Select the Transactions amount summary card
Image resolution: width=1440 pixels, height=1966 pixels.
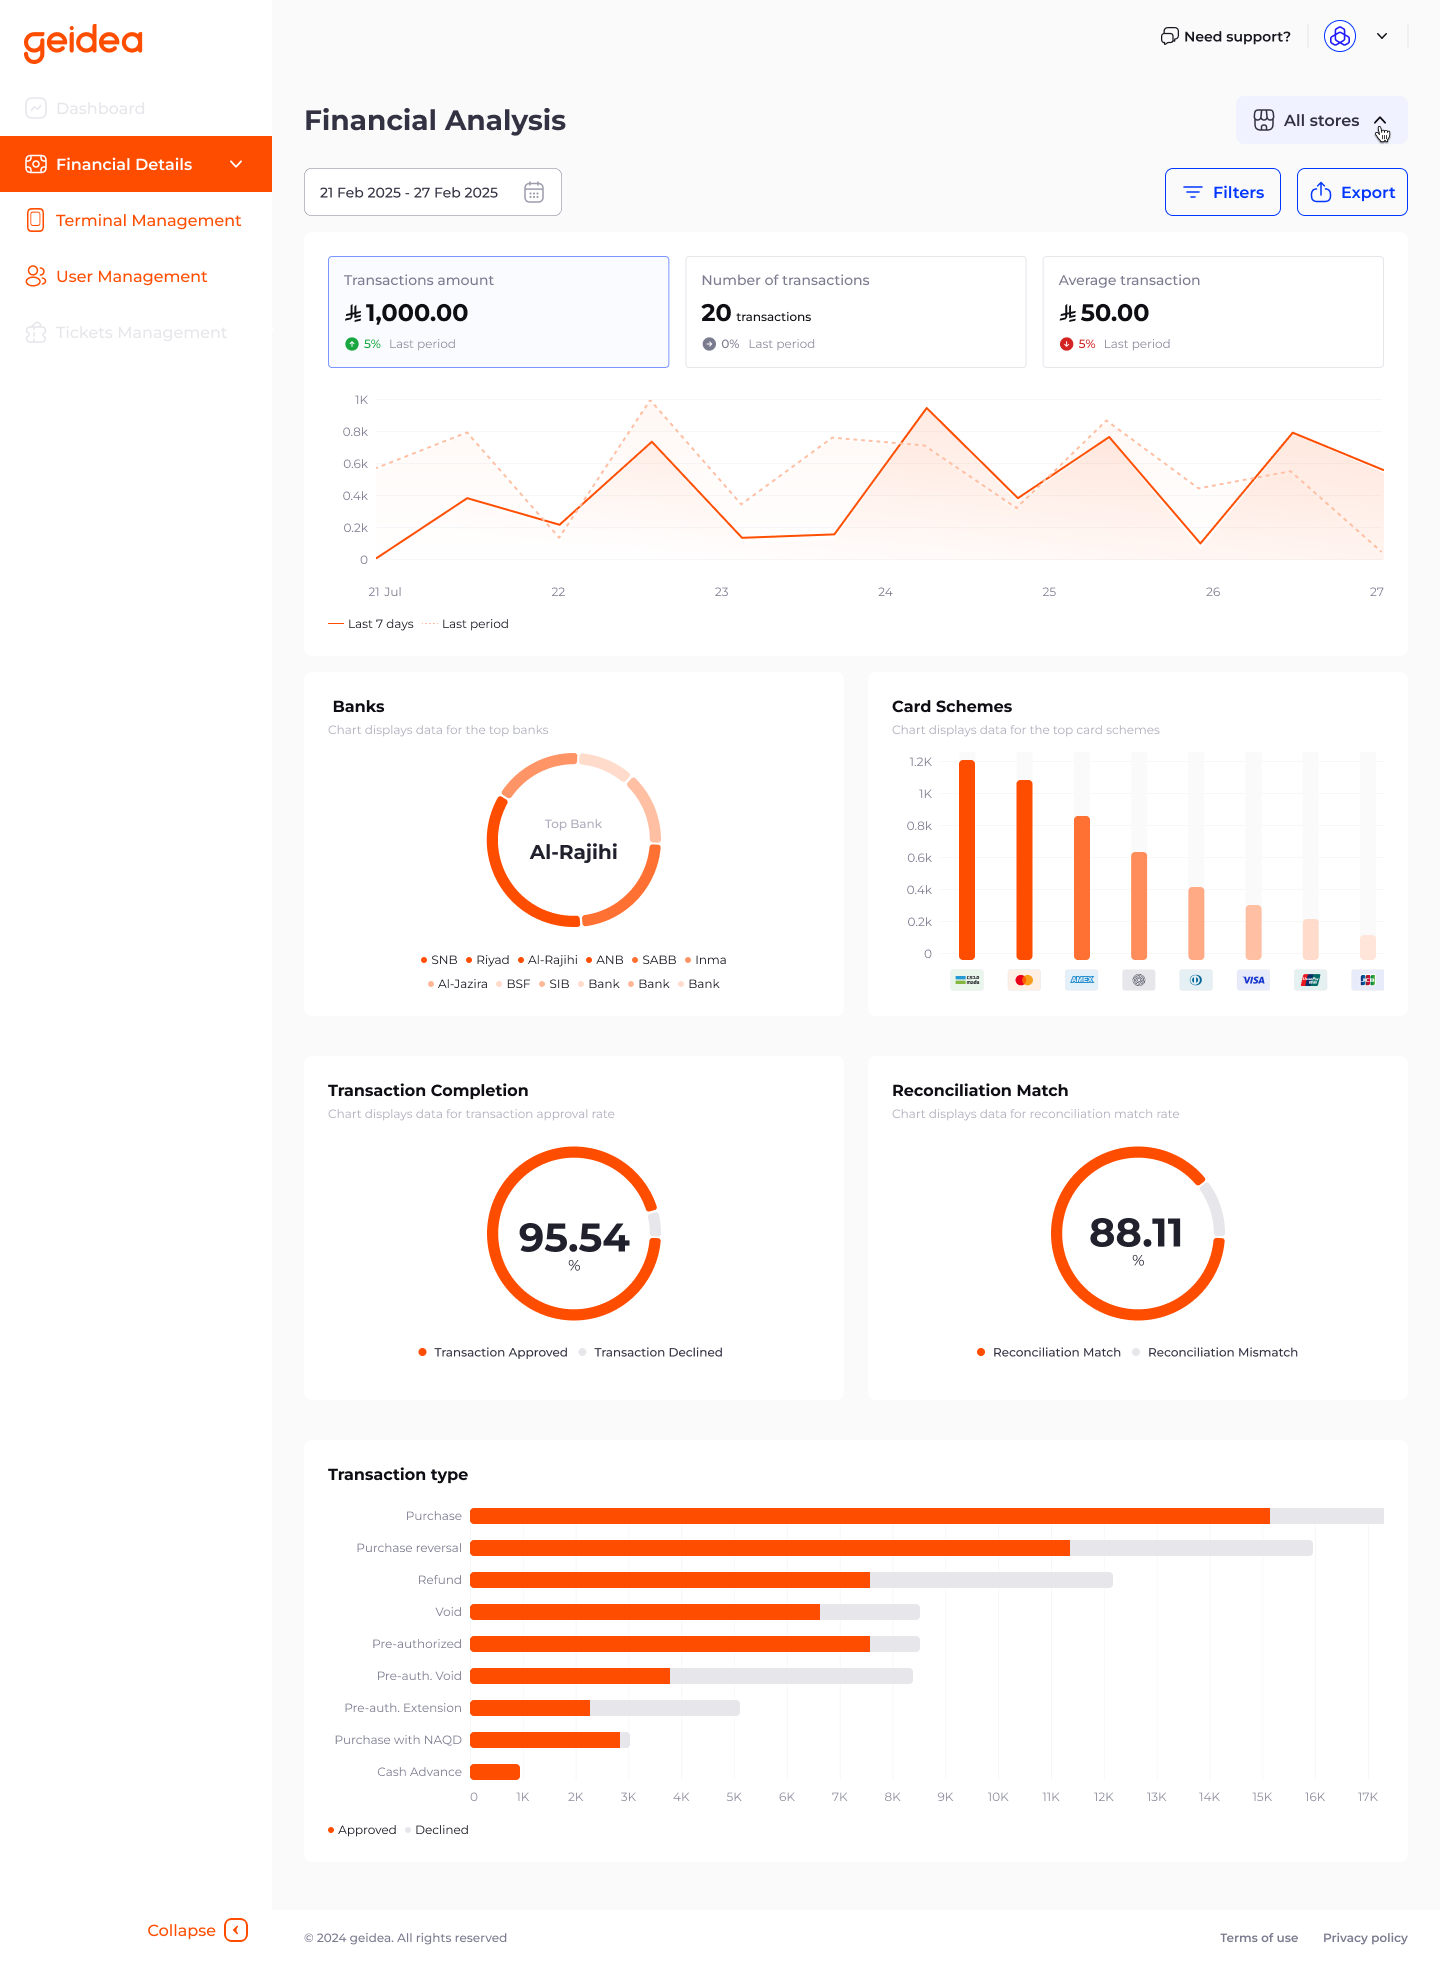(x=498, y=312)
